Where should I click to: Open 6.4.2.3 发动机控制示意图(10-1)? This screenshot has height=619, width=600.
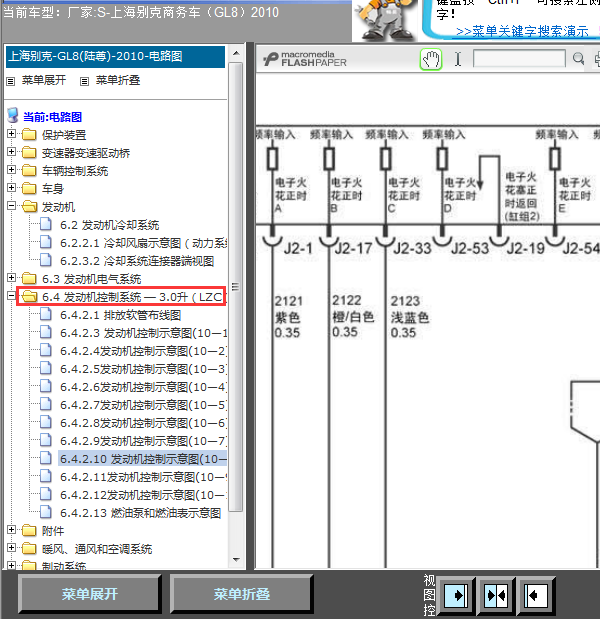pyautogui.click(x=144, y=333)
